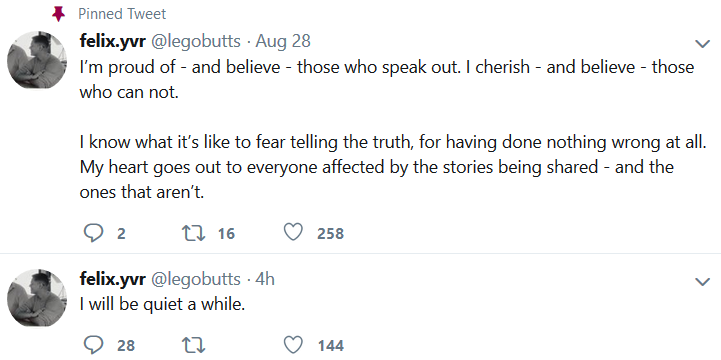Open the pinned tweet's more options chevron
The width and height of the screenshot is (721, 360).
tap(703, 44)
